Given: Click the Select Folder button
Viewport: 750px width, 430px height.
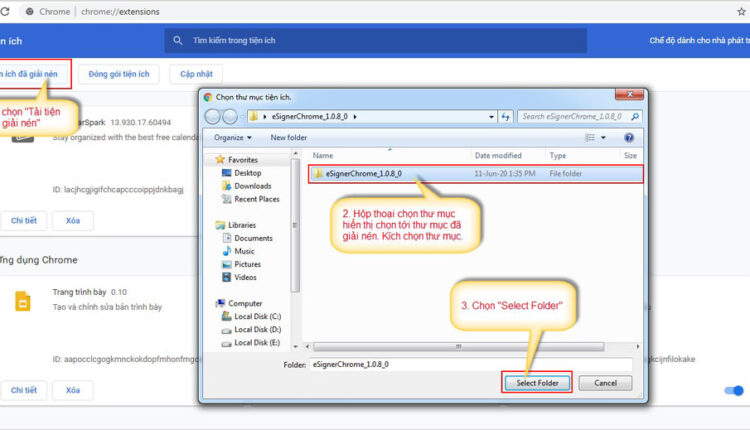Looking at the screenshot, I should (x=537, y=383).
